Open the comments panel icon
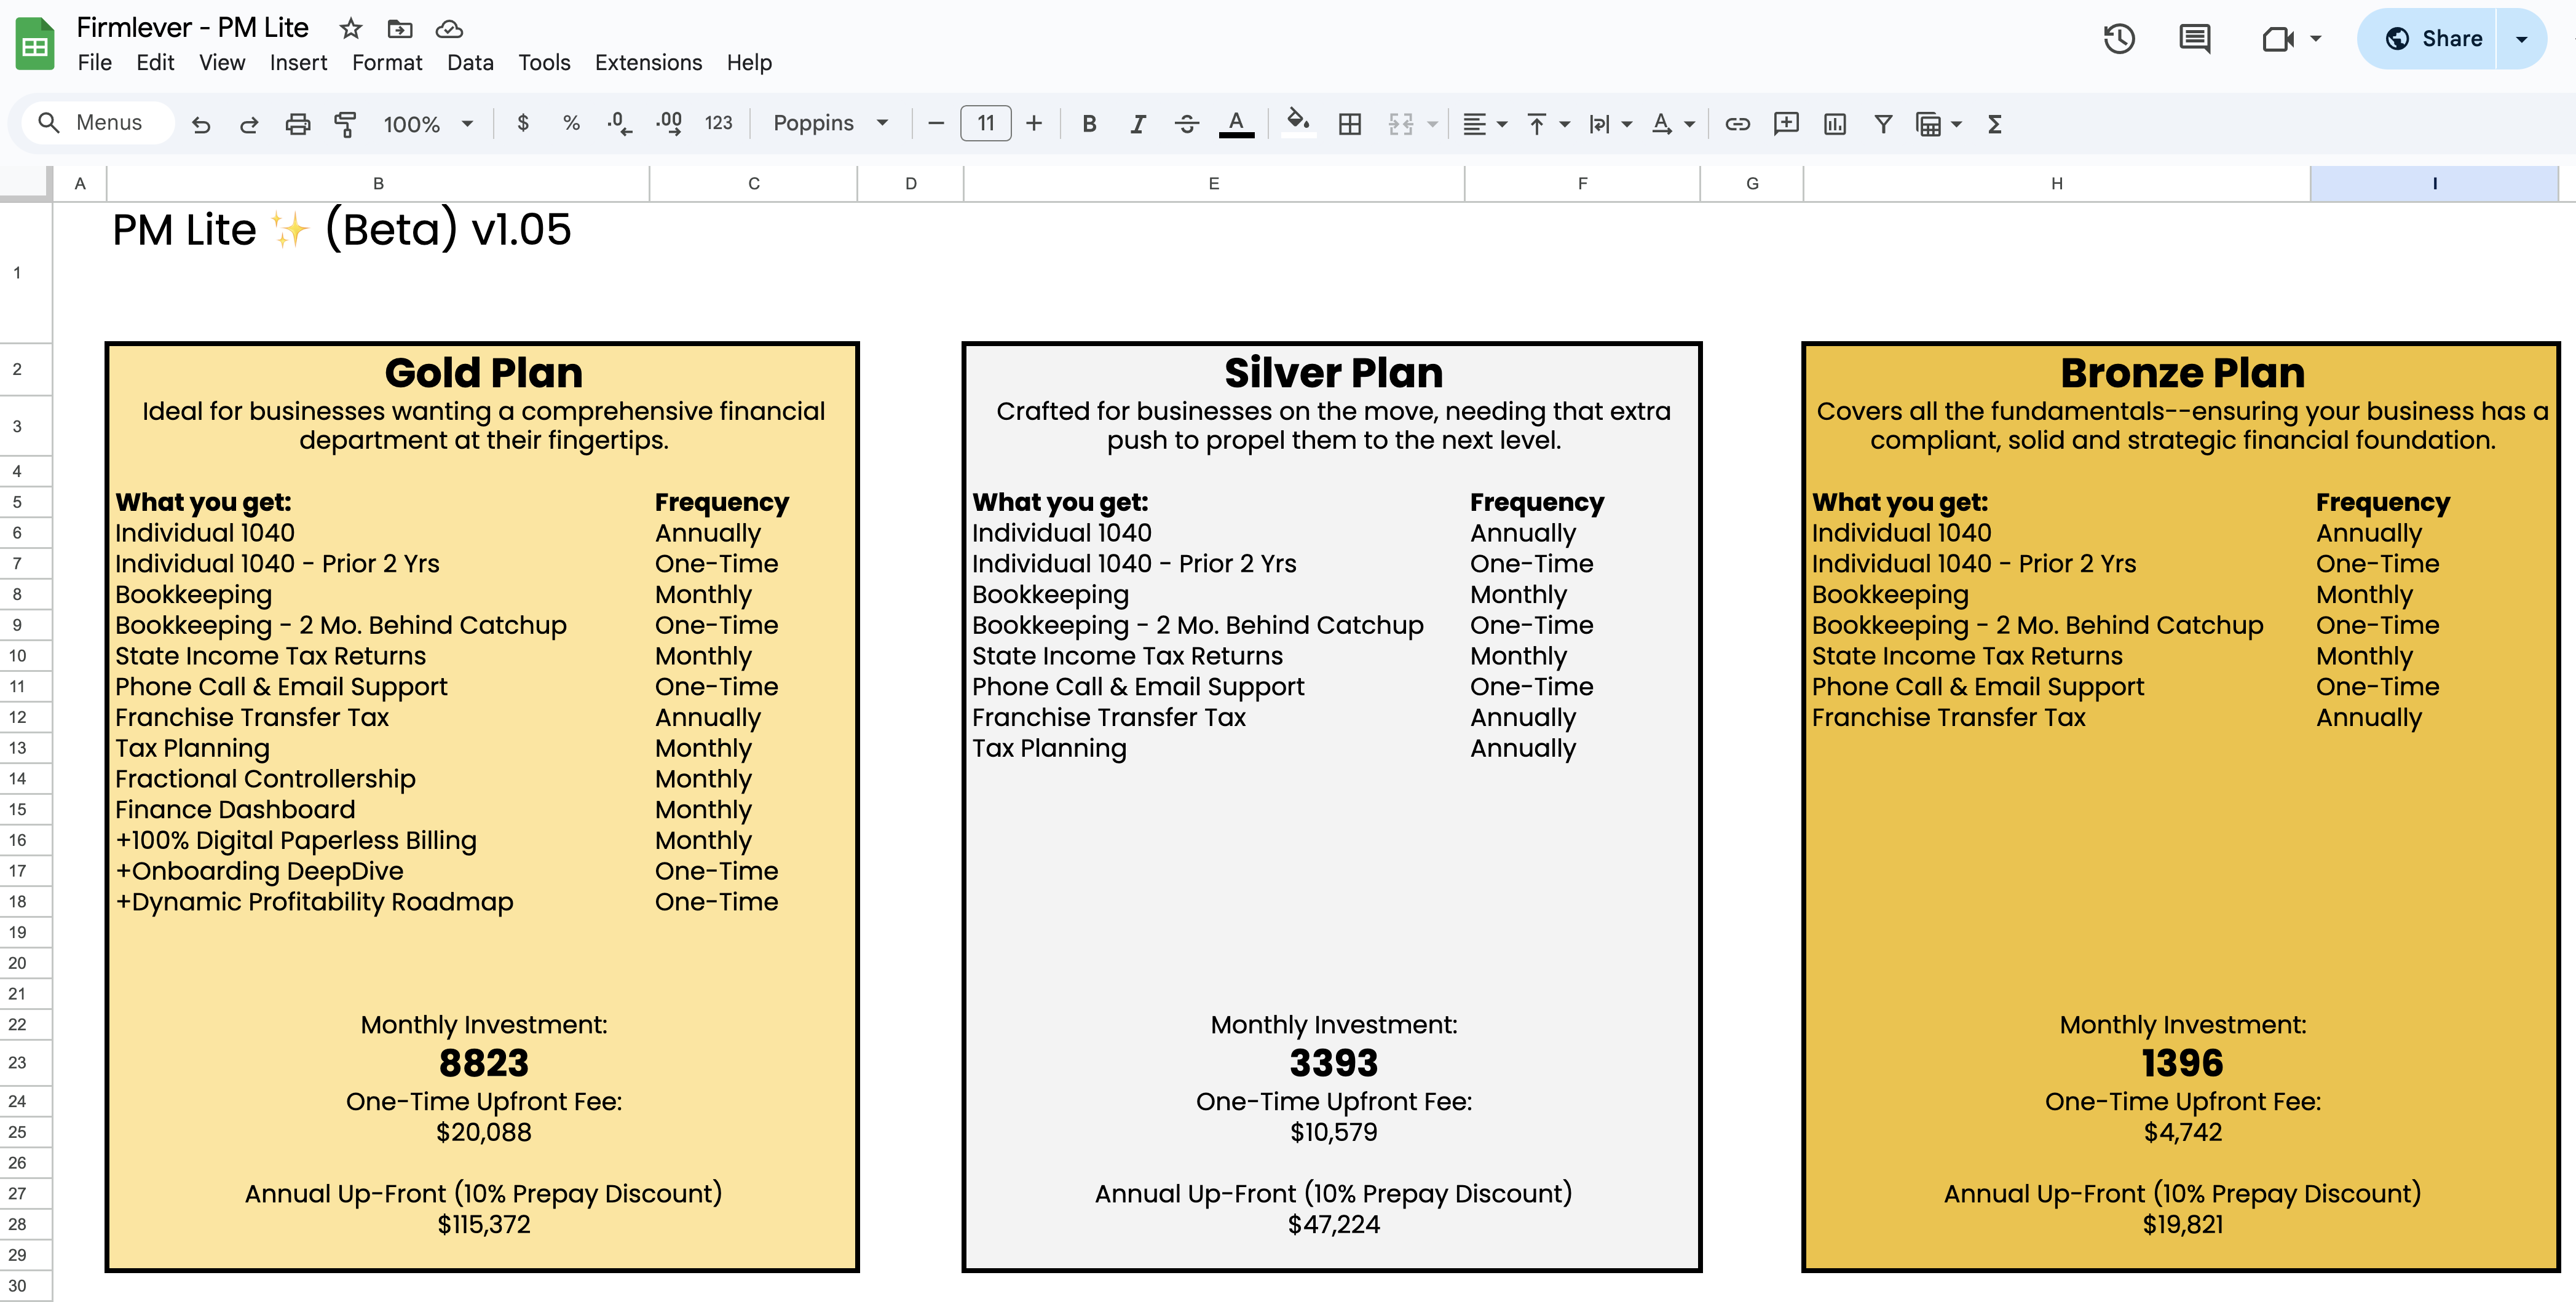This screenshot has width=2576, height=1302. coord(2194,39)
